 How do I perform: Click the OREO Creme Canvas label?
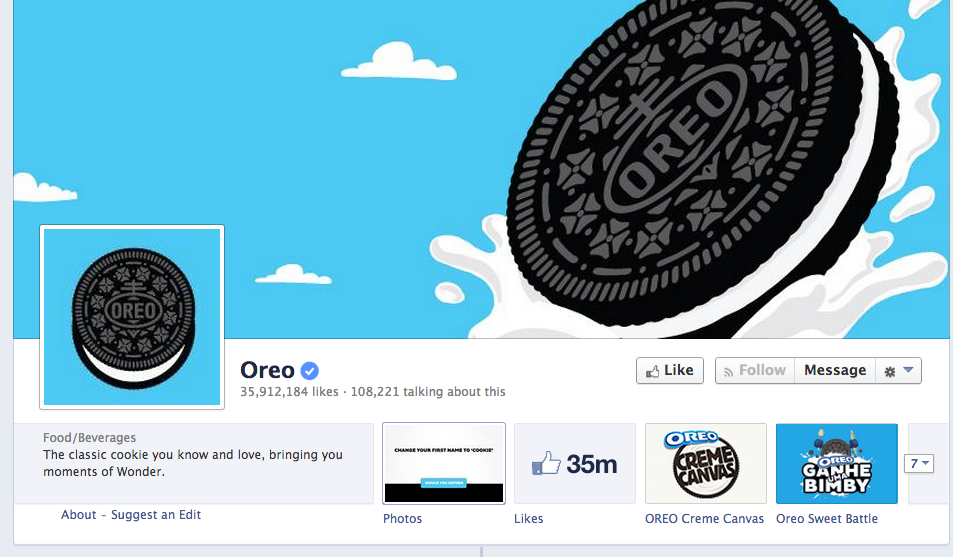(704, 519)
